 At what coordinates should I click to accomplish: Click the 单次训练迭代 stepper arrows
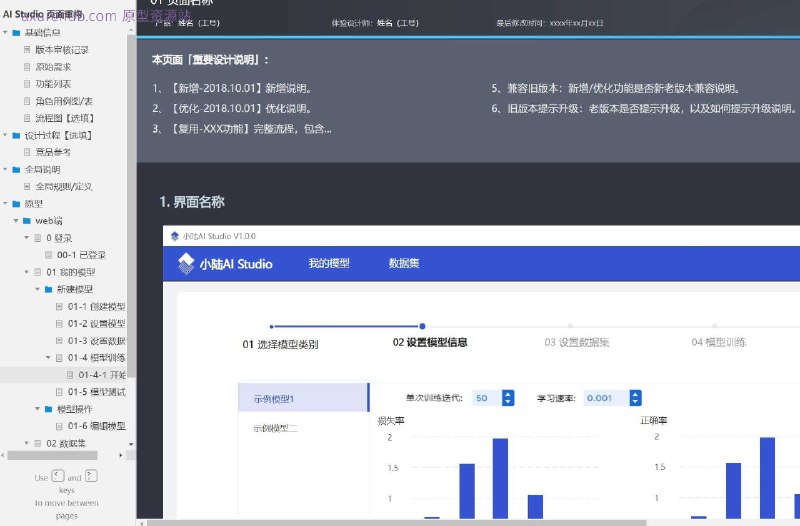point(508,398)
